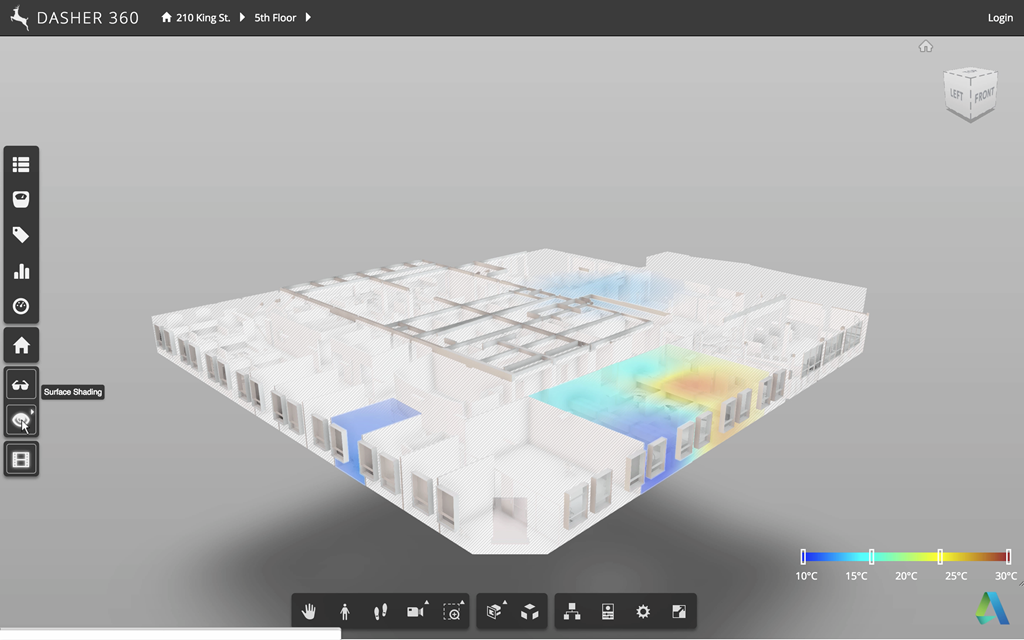Screen dimensions: 1024x640
Task: Select the Pan hand tool
Action: 309,612
